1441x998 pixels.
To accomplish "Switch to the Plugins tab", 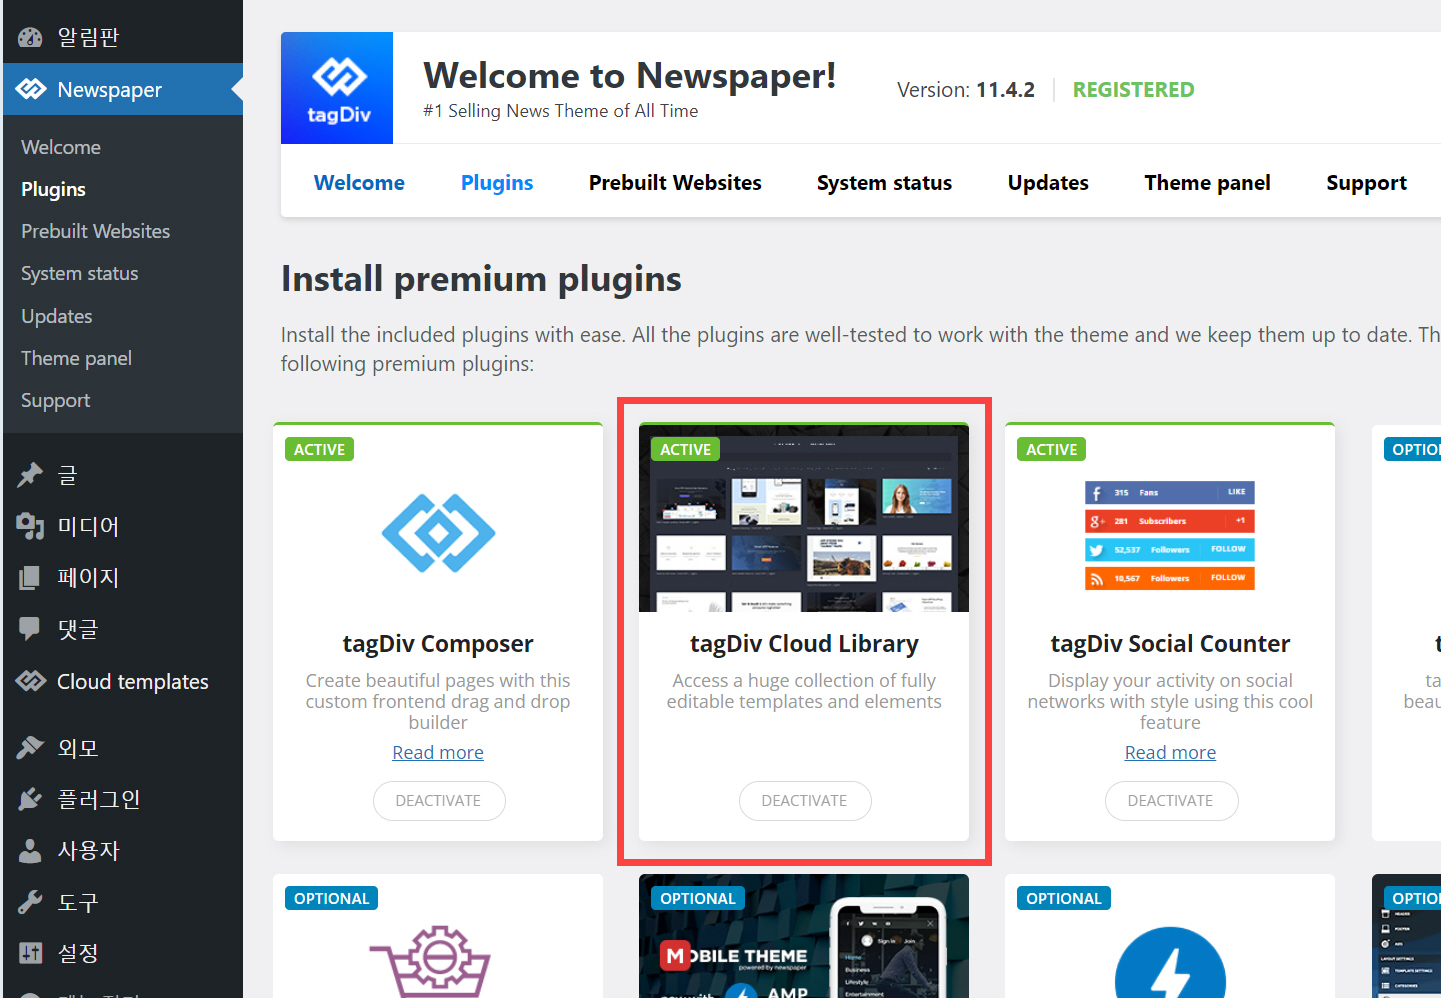I will [x=497, y=183].
